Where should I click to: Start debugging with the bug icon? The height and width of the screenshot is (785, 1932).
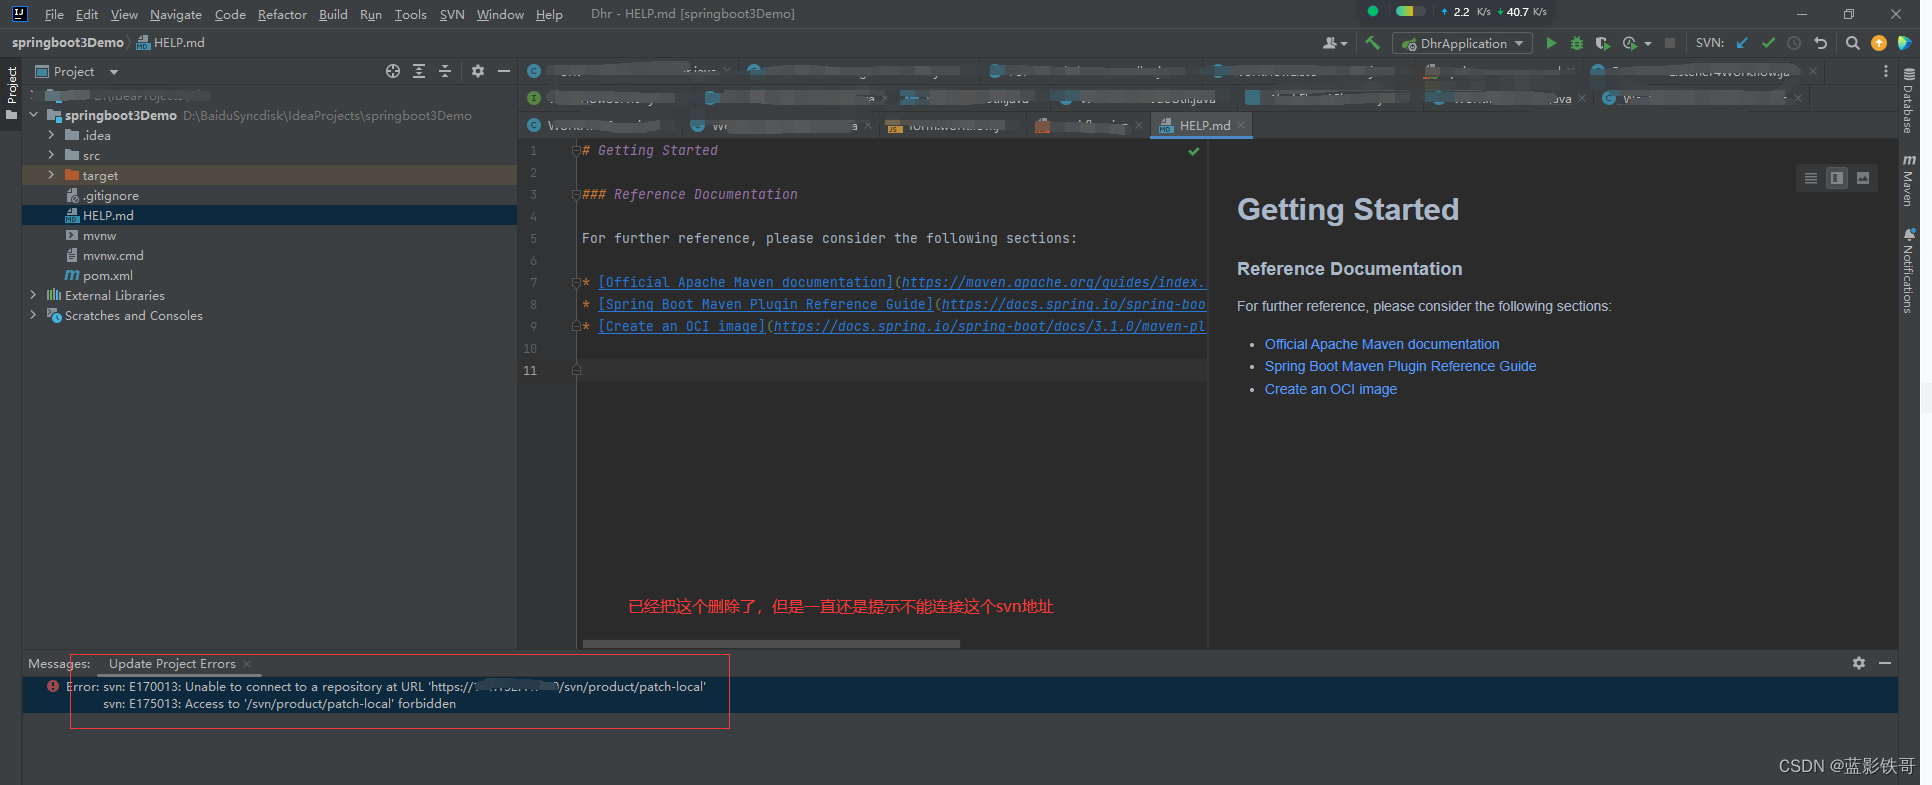[1577, 43]
